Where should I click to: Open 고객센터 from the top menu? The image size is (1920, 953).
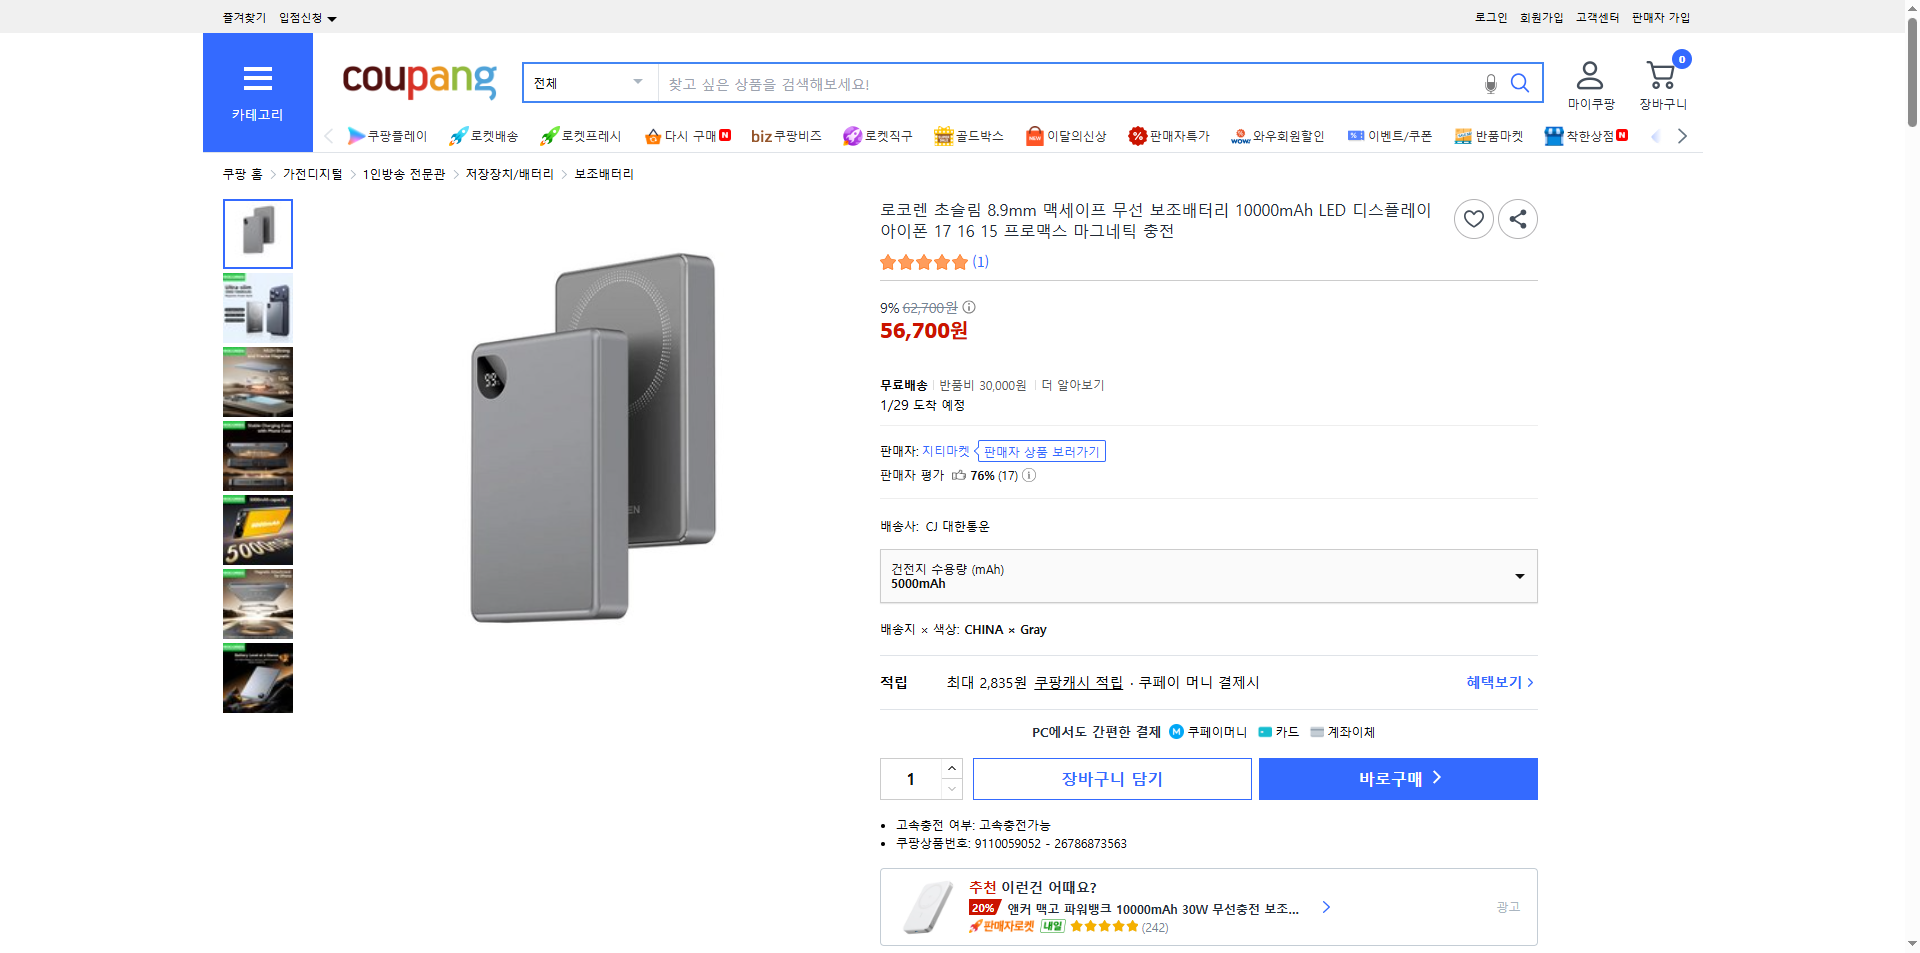coord(1597,17)
